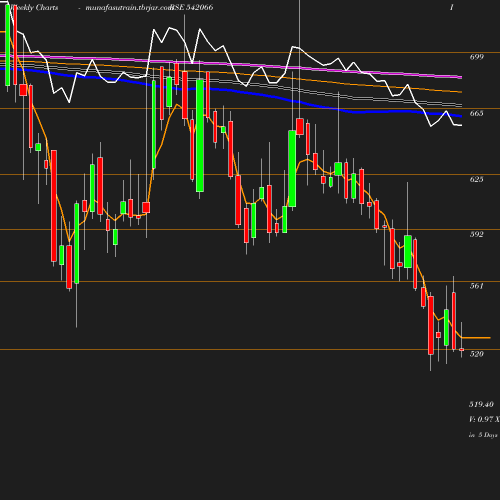Click the 699 price axis label
Viewport: 500px width, 500px height.
pos(476,57)
